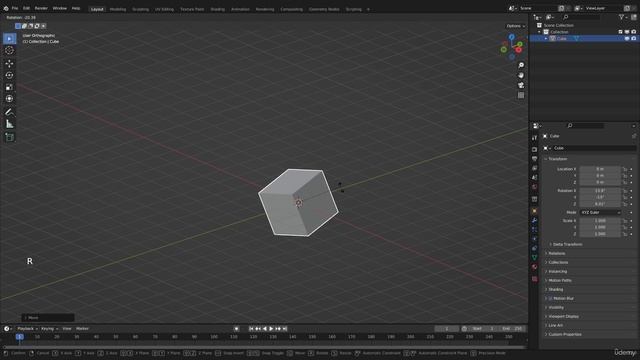Toggle Location X lock icon
This screenshot has width=640, height=360.
pyautogui.click(x=625, y=169)
